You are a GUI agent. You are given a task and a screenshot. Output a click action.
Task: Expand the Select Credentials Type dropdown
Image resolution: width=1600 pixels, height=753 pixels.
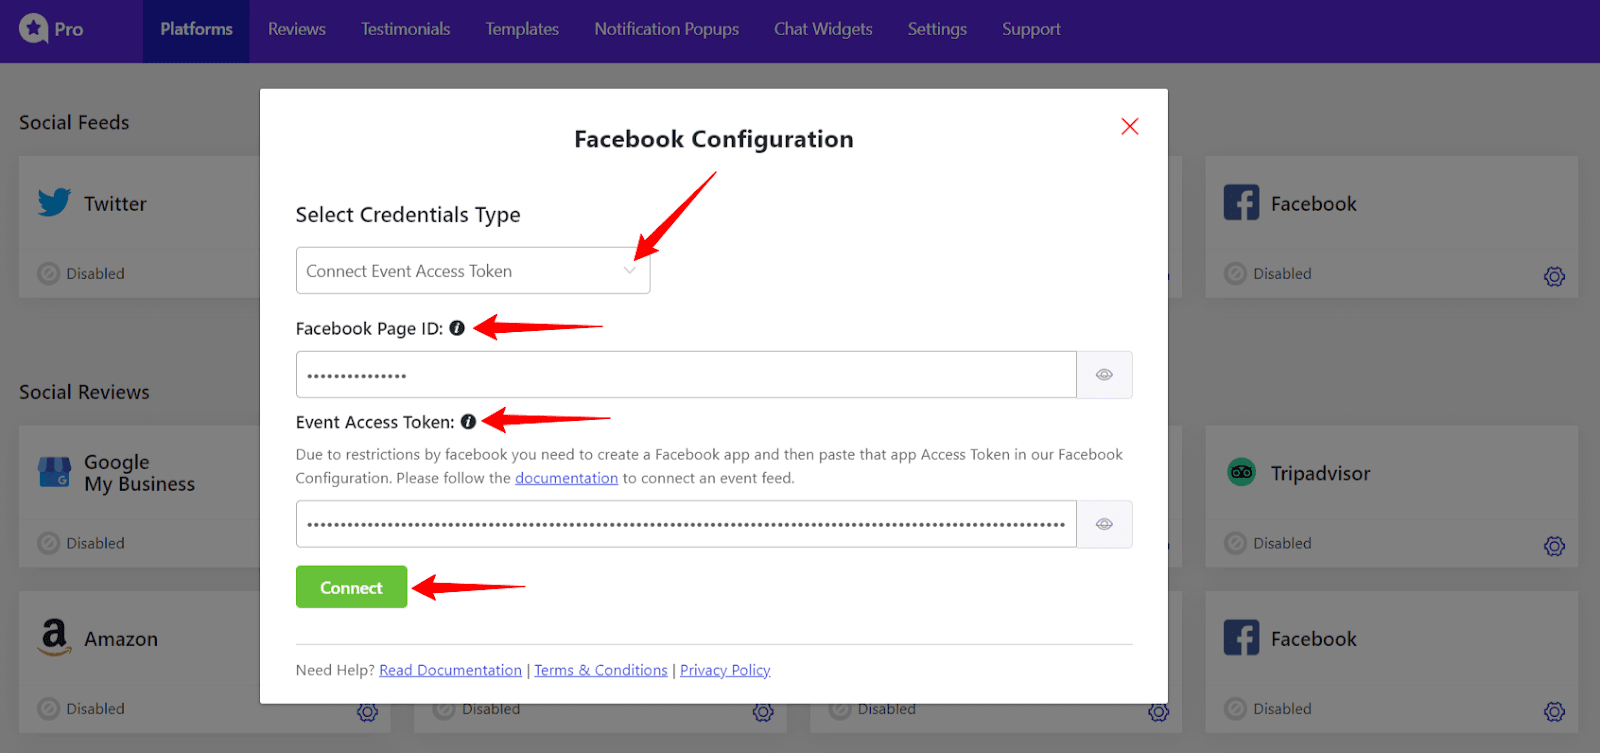[473, 271]
